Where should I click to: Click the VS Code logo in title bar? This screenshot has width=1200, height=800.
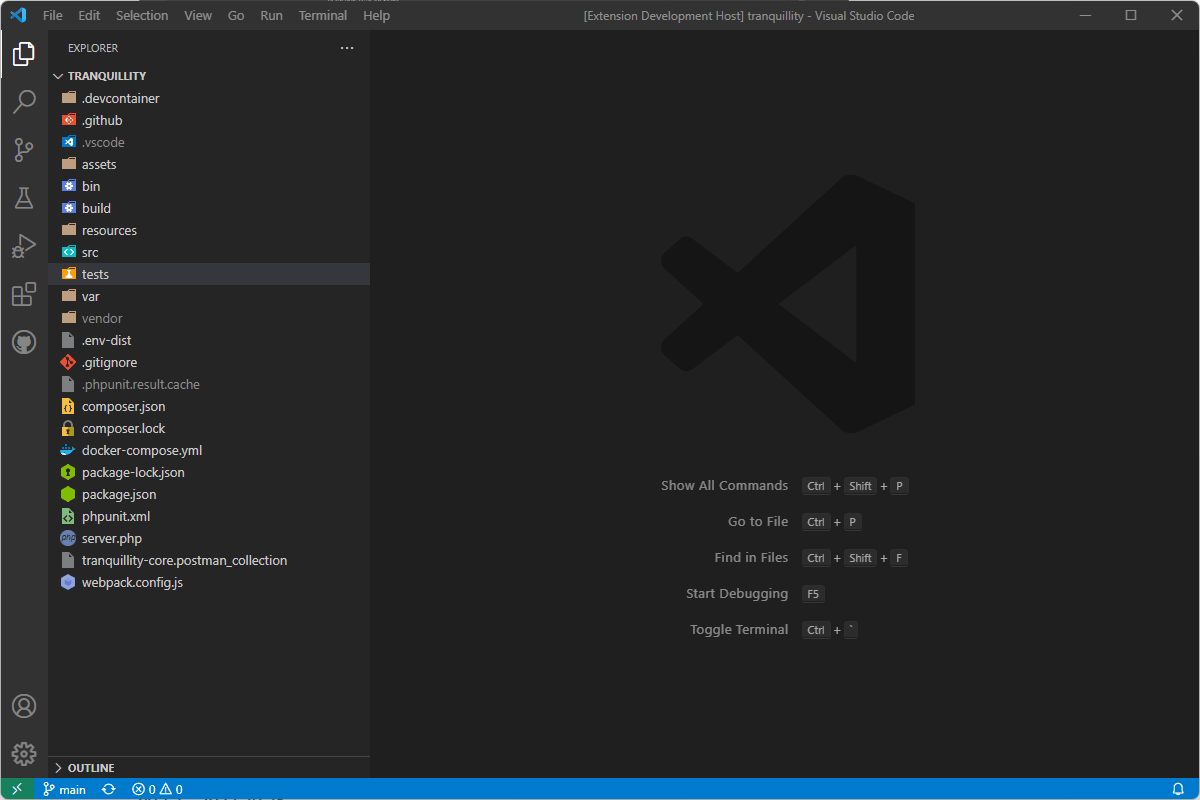17,16
